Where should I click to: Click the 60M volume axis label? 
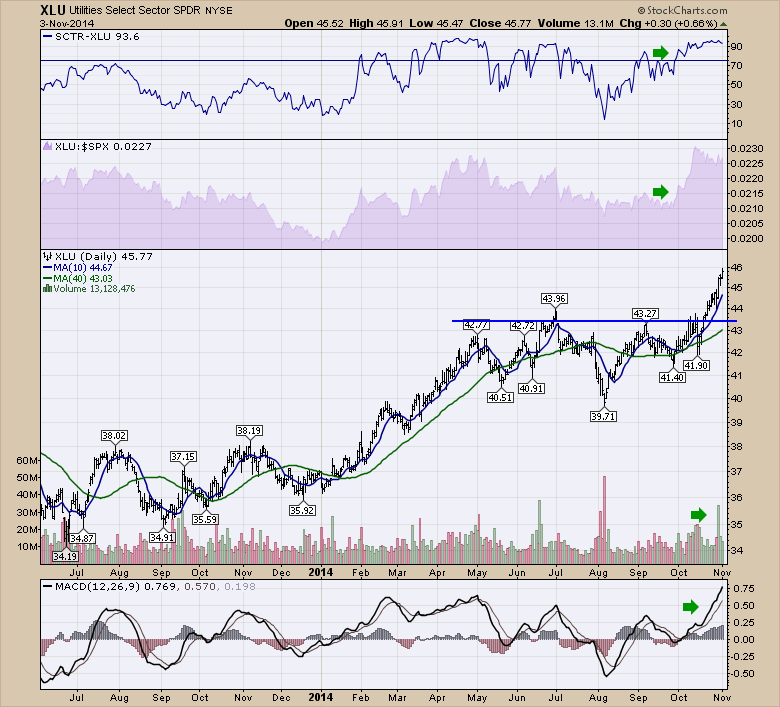tap(27, 460)
